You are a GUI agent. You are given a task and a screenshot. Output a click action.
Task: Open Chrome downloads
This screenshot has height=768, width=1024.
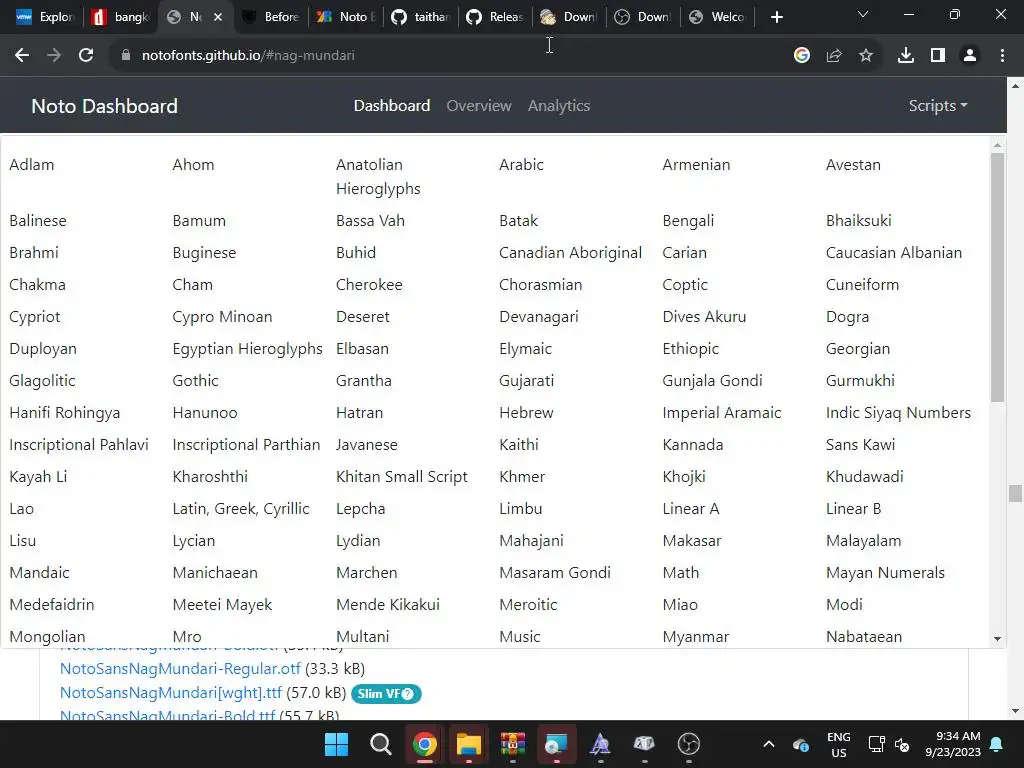coord(906,56)
